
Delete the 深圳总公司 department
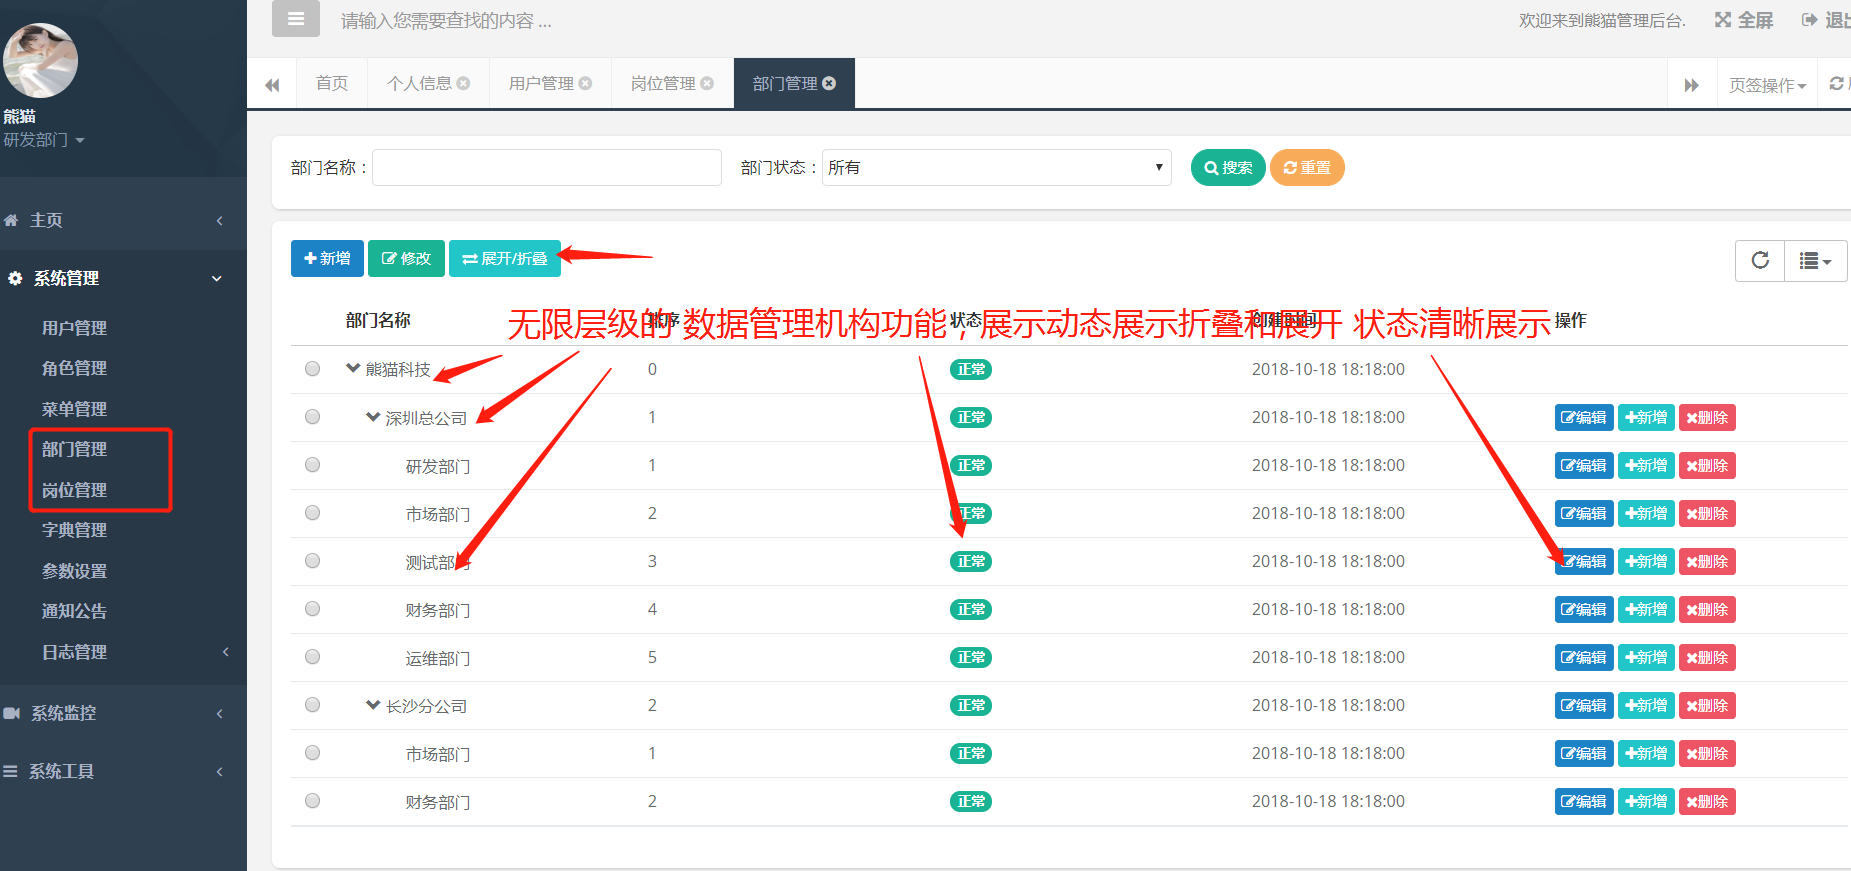click(1707, 418)
